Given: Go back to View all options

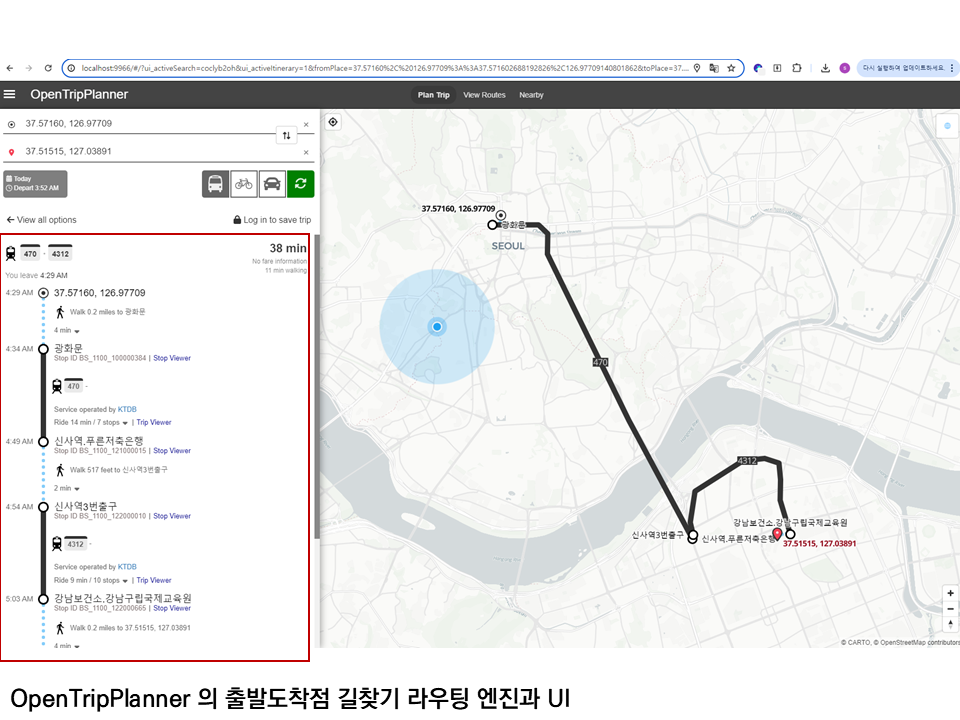Looking at the screenshot, I should tap(42, 220).
